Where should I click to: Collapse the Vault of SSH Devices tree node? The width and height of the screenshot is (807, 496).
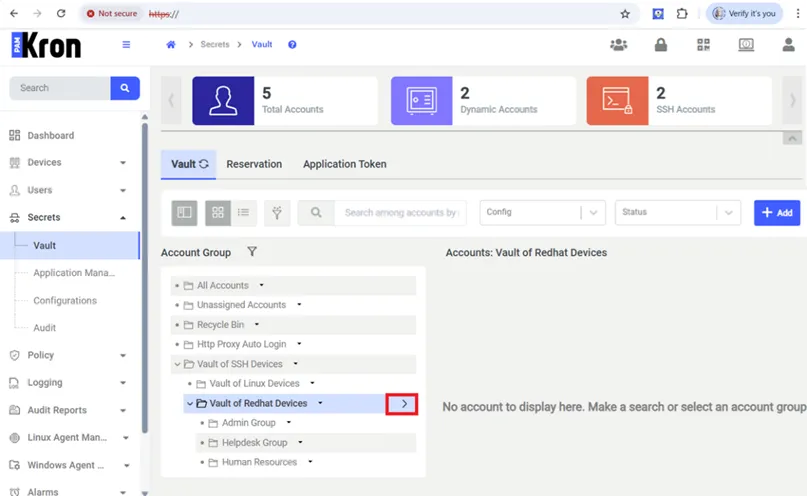click(178, 364)
